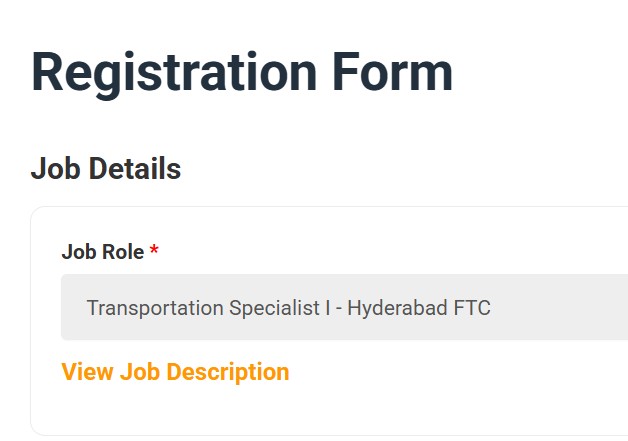The height and width of the screenshot is (441, 628).
Task: Select the Job Role field label
Action: tap(103, 252)
